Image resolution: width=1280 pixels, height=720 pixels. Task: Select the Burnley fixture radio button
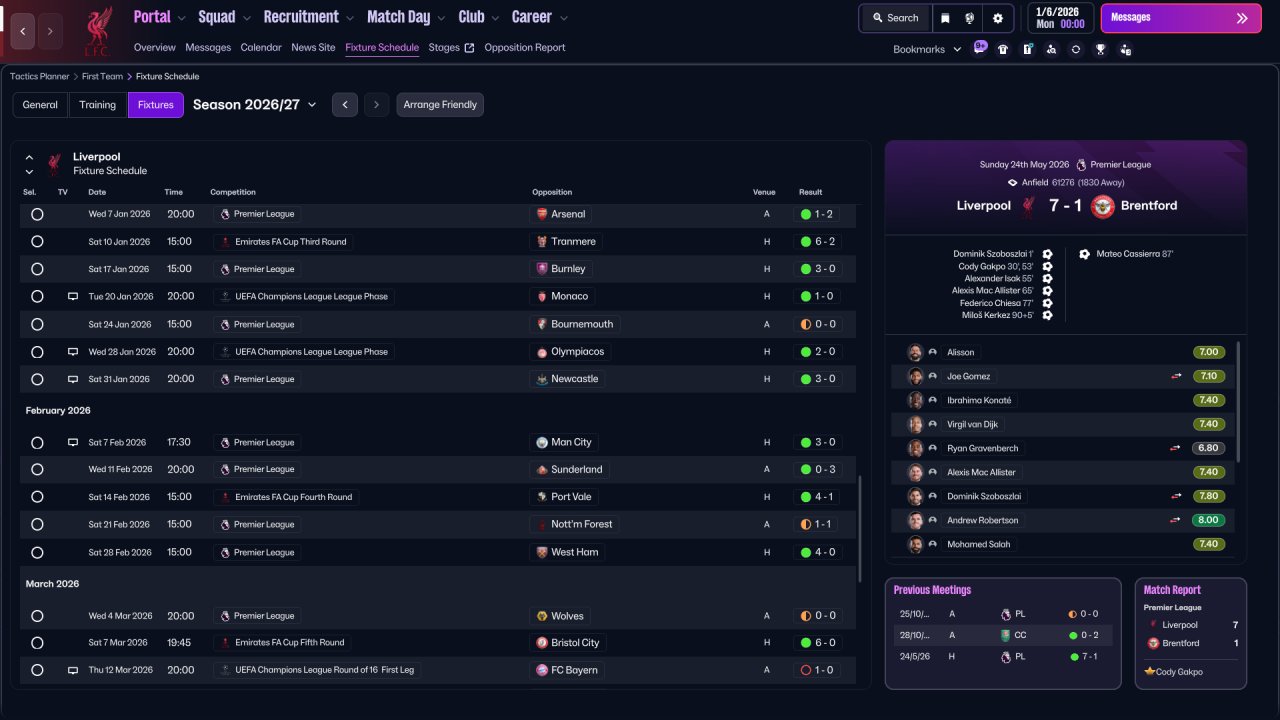tap(37, 269)
